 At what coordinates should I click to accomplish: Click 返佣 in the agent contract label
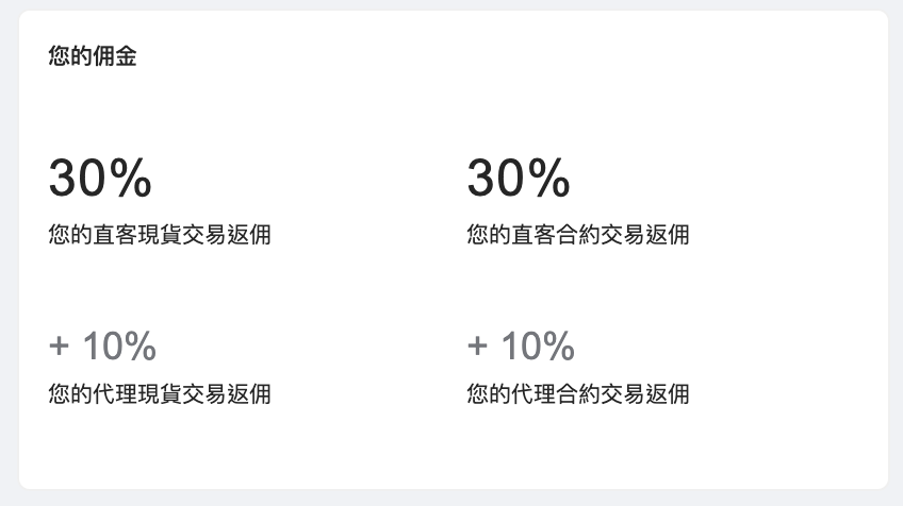667,394
